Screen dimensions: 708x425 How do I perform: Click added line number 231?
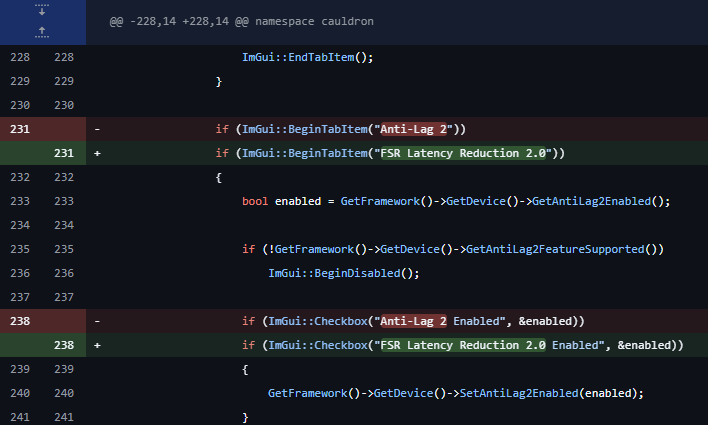tap(64, 153)
